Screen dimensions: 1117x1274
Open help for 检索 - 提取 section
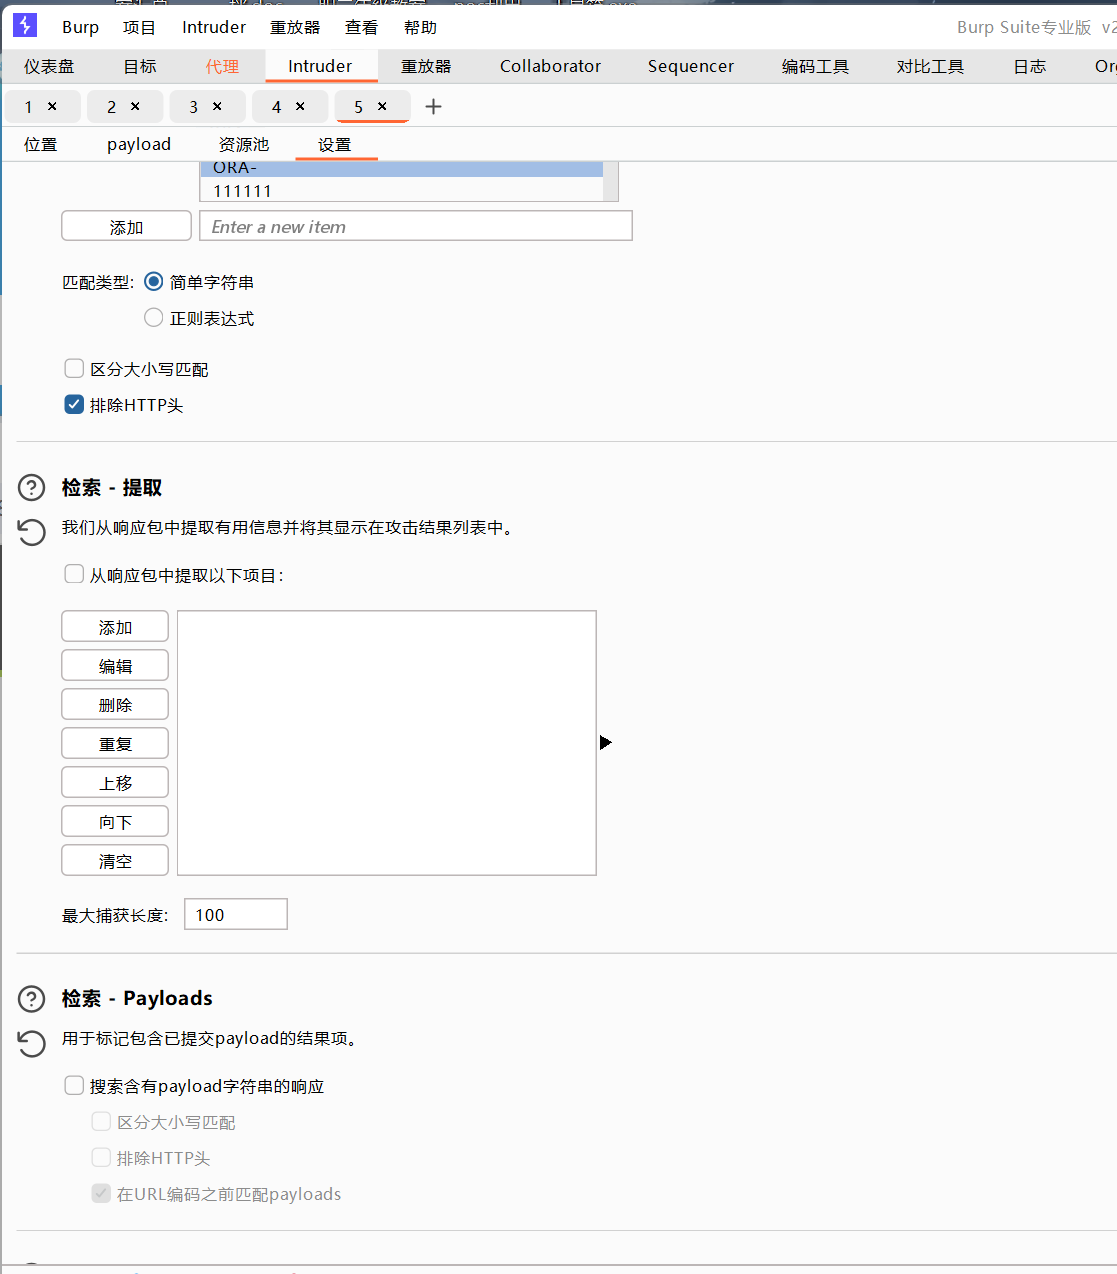(32, 488)
